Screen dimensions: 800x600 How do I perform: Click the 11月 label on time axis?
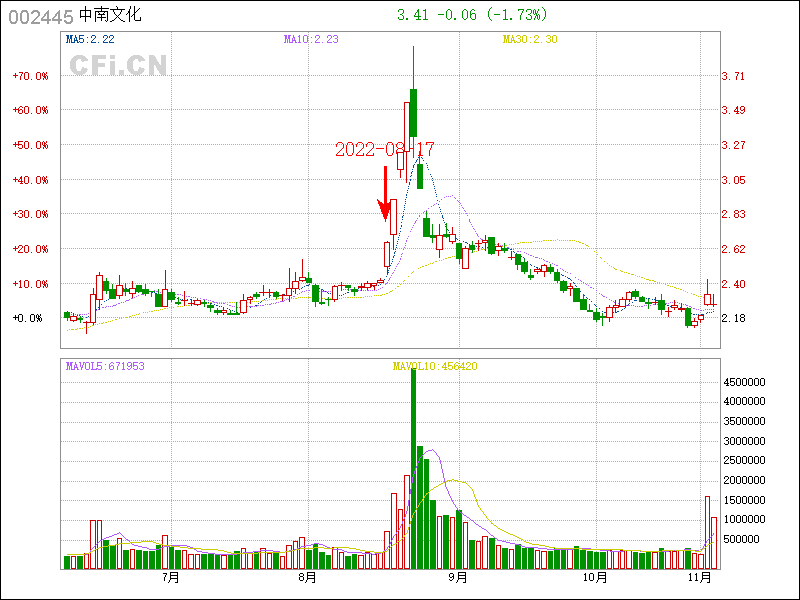pyautogui.click(x=701, y=577)
